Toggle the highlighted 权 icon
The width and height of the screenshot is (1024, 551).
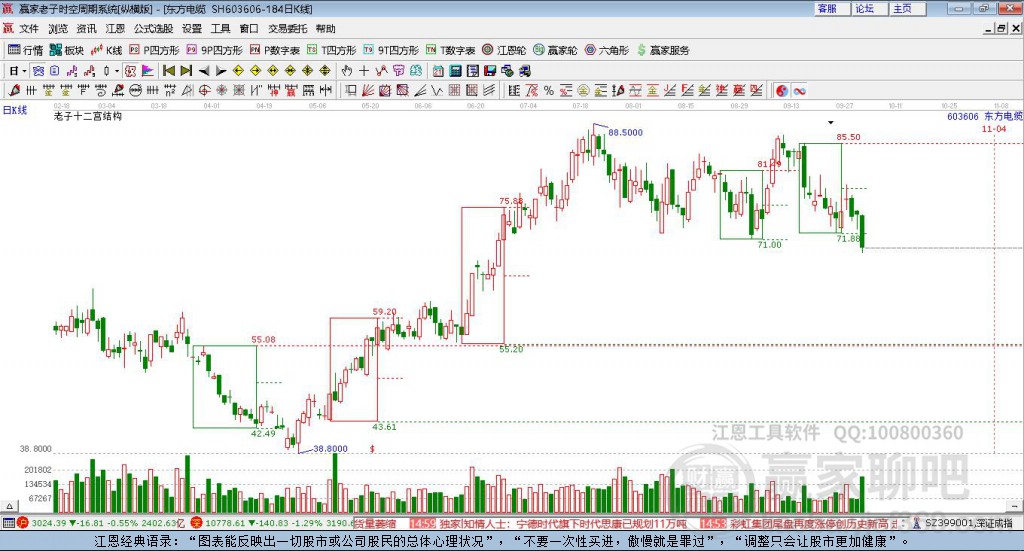pyautogui.click(x=131, y=71)
